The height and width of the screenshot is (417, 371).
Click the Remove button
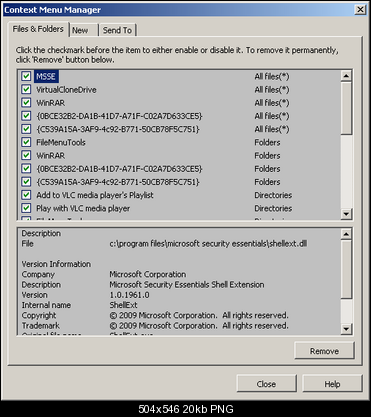(324, 351)
